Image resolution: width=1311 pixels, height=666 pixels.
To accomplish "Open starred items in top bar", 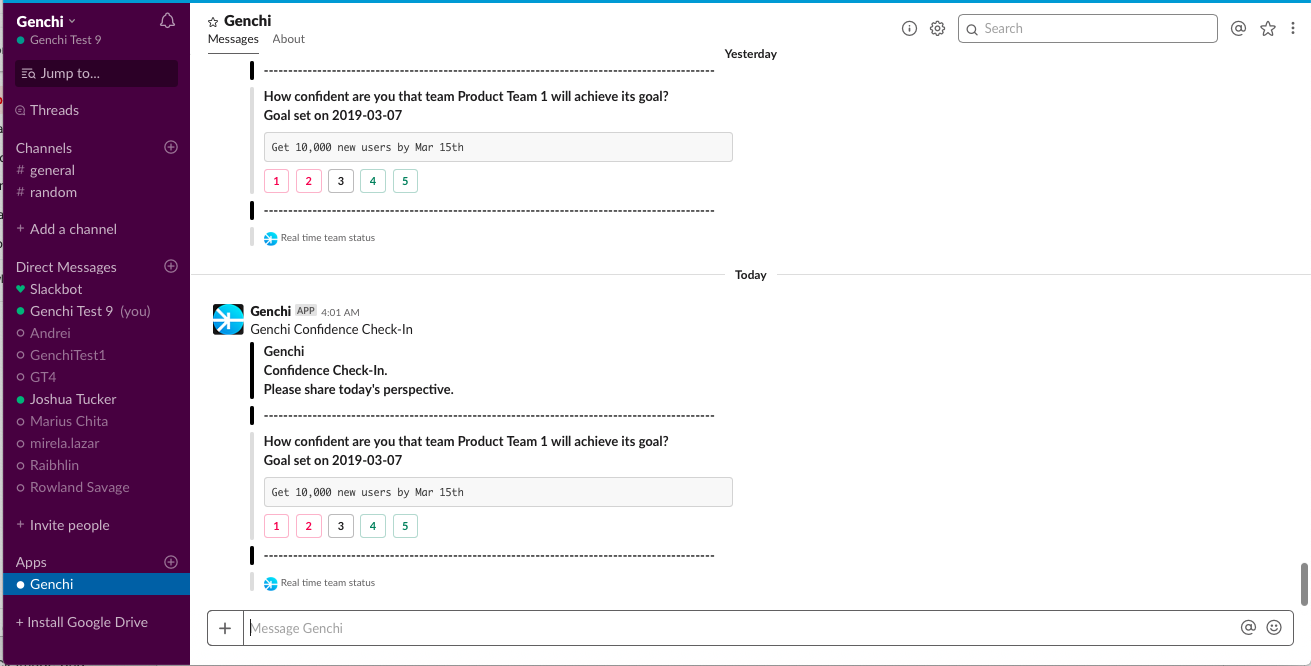I will [1267, 29].
